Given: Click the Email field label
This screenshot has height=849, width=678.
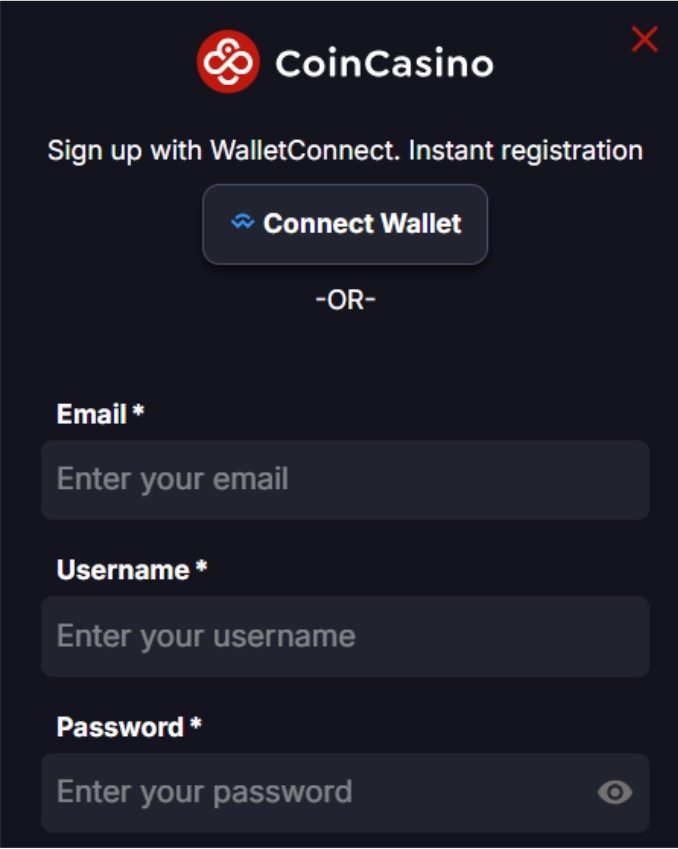Looking at the screenshot, I should 92,414.
